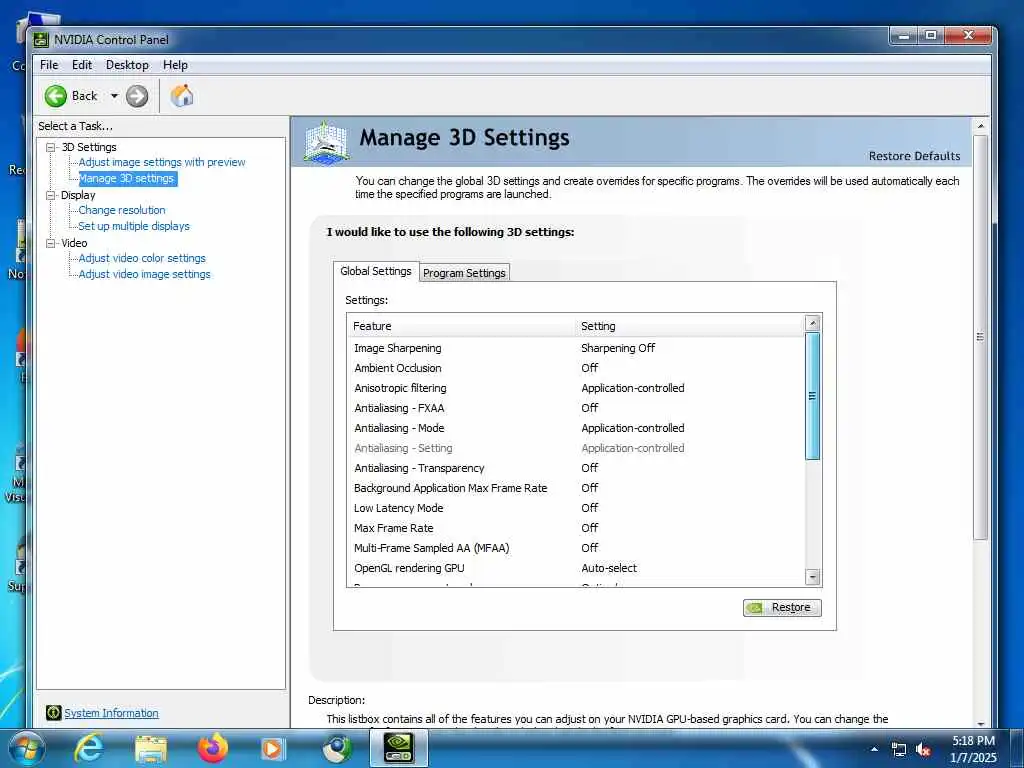Select Background Application Max Frame Rate row
This screenshot has height=768, width=1024.
click(576, 488)
